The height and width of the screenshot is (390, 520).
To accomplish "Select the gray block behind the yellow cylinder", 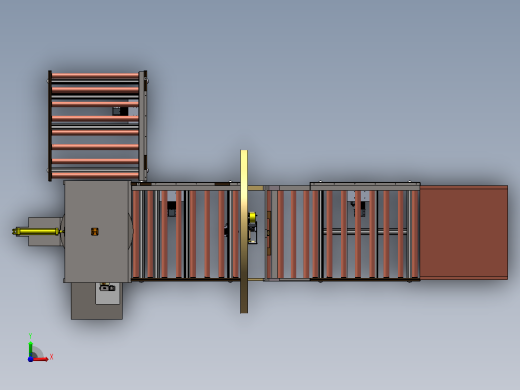I will click(45, 232).
